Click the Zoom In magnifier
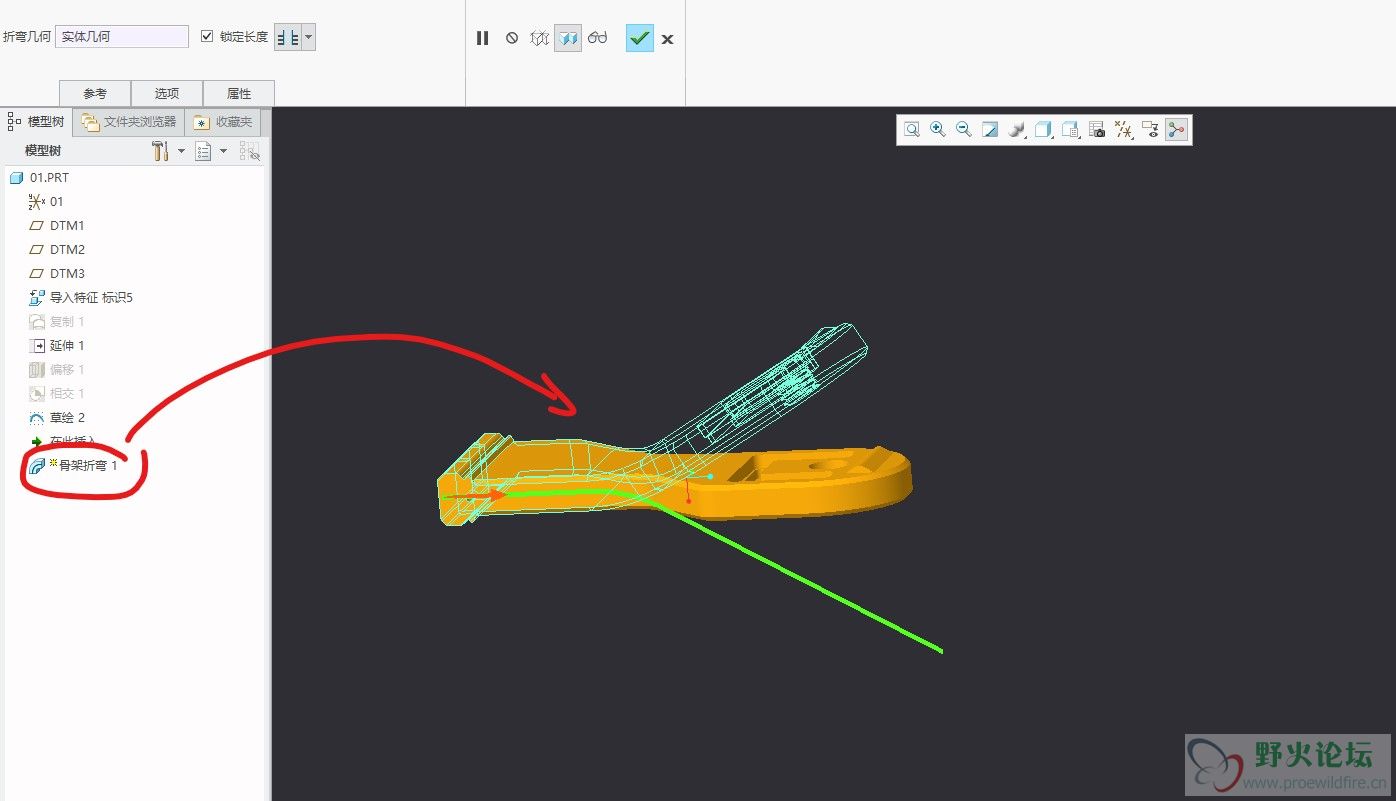 click(938, 129)
